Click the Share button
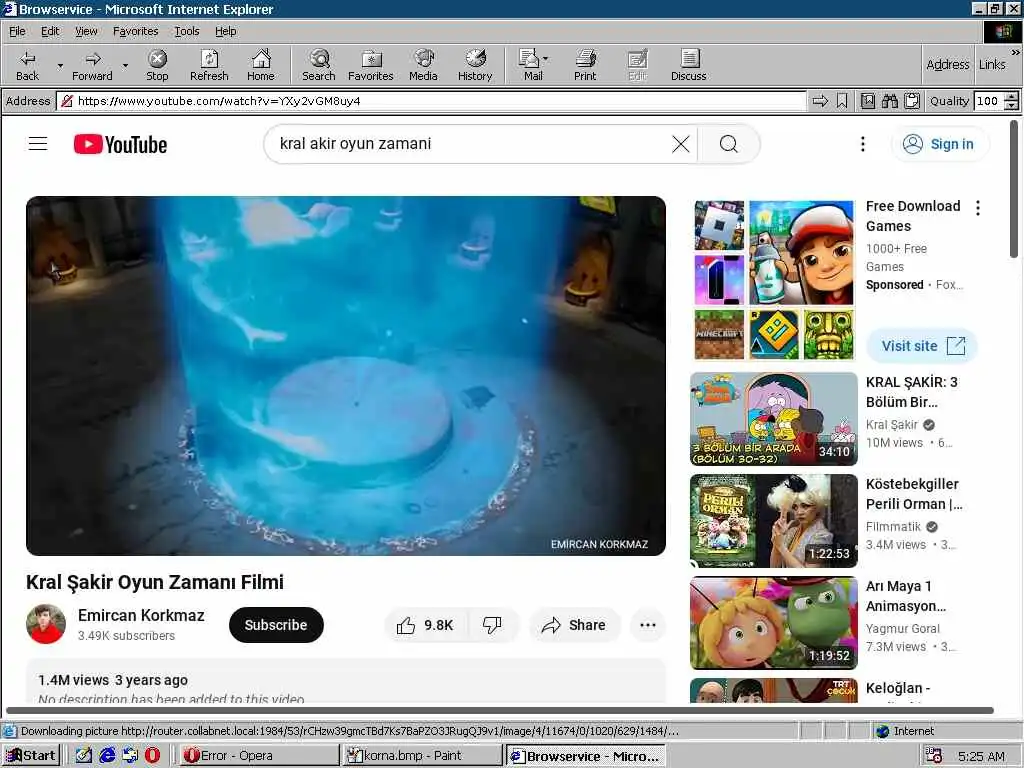This screenshot has height=768, width=1024. [574, 625]
